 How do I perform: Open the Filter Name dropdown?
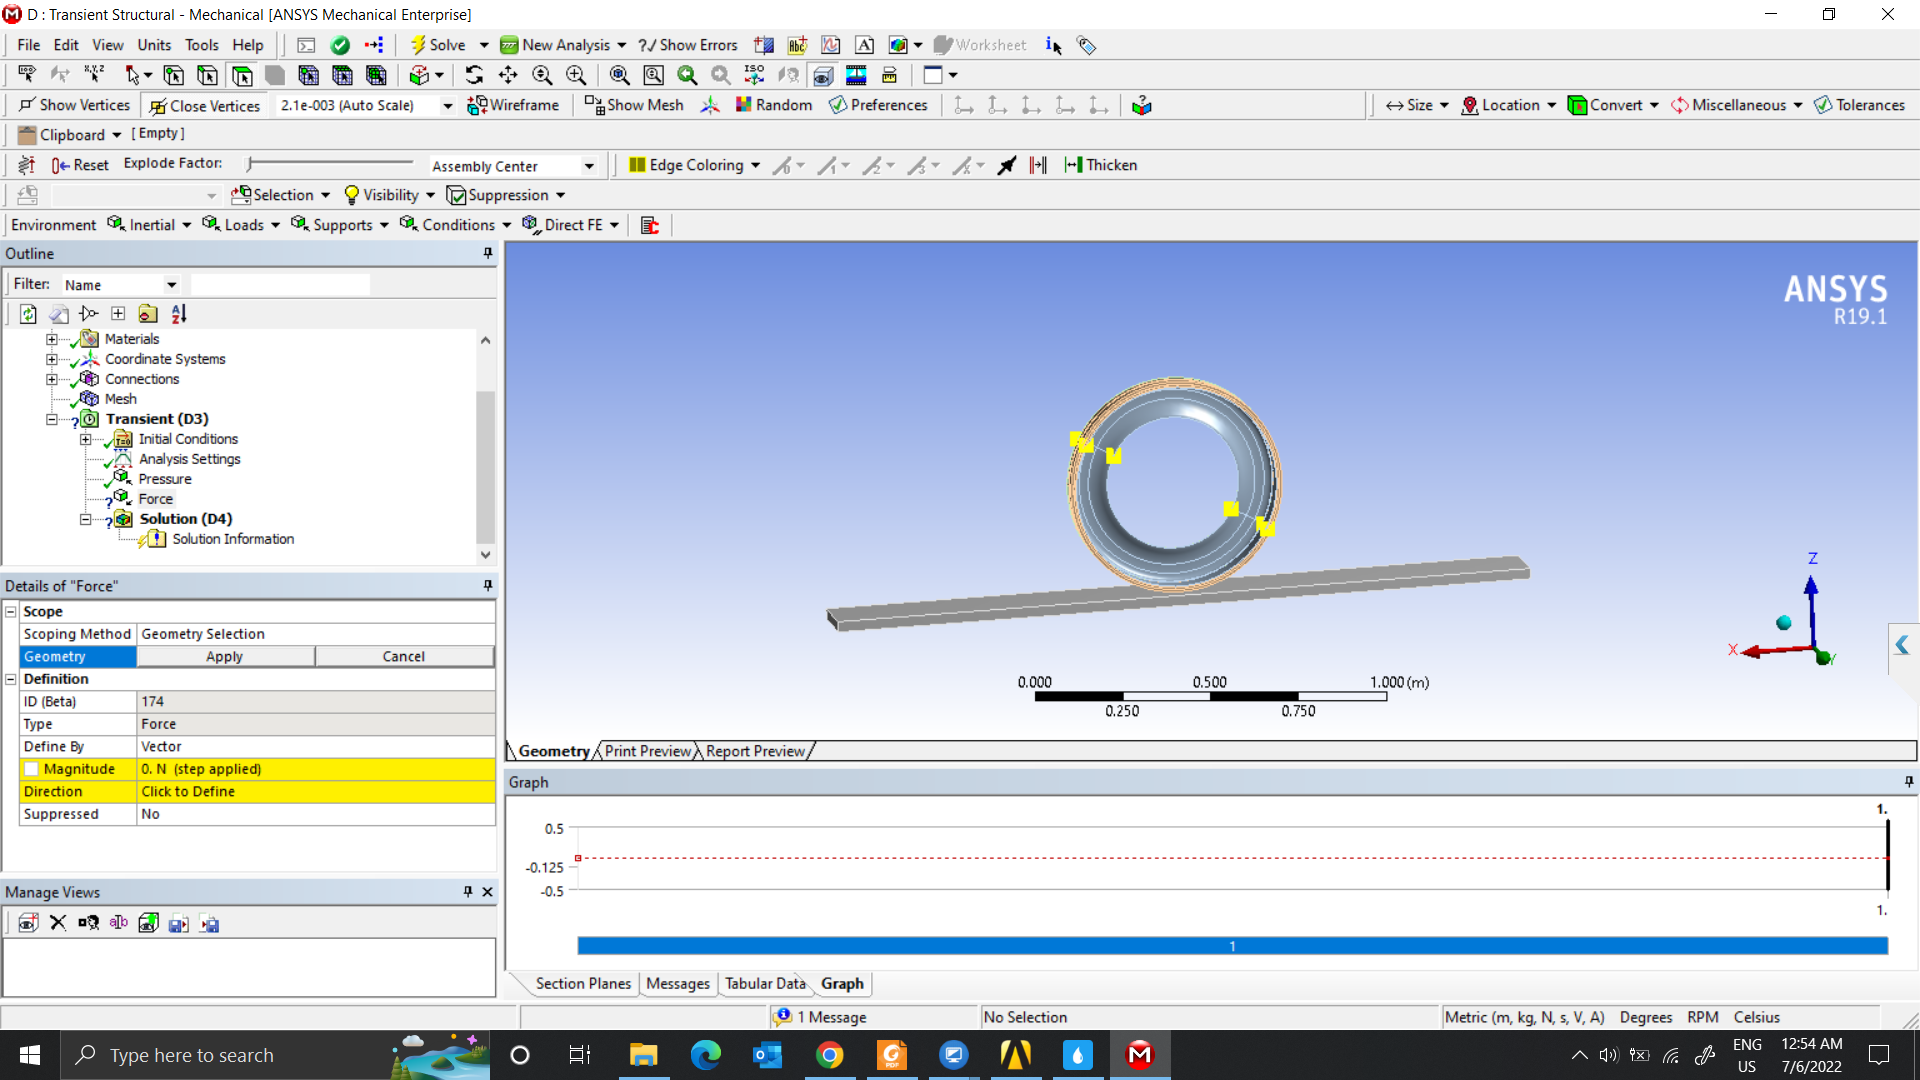coord(171,285)
